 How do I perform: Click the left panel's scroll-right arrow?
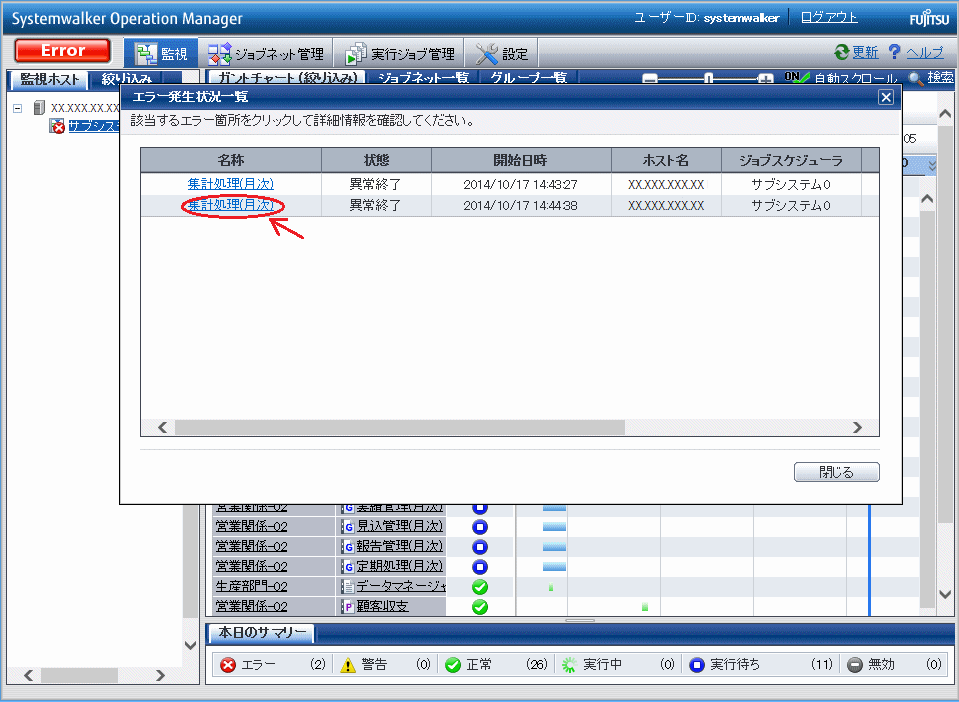160,675
